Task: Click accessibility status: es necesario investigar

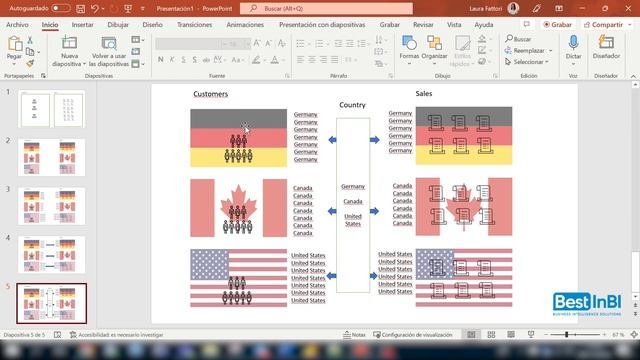Action: tap(116, 335)
